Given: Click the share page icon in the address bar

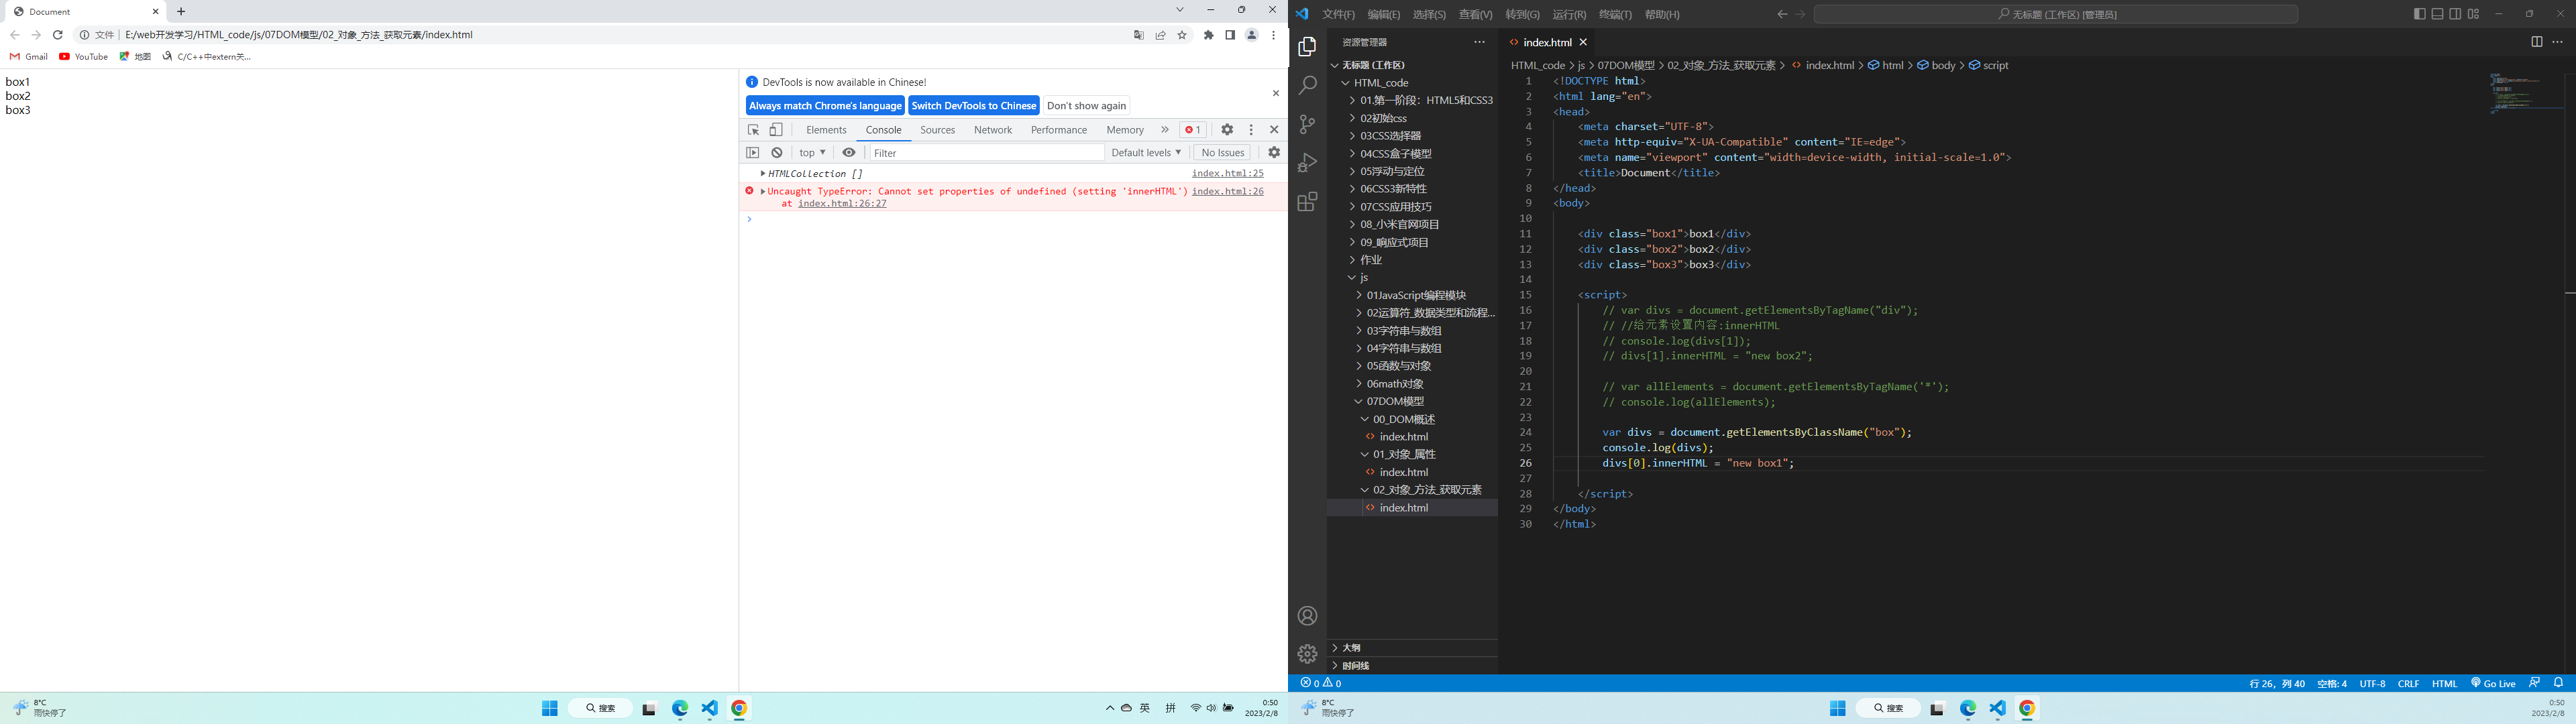Looking at the screenshot, I should [x=1160, y=35].
